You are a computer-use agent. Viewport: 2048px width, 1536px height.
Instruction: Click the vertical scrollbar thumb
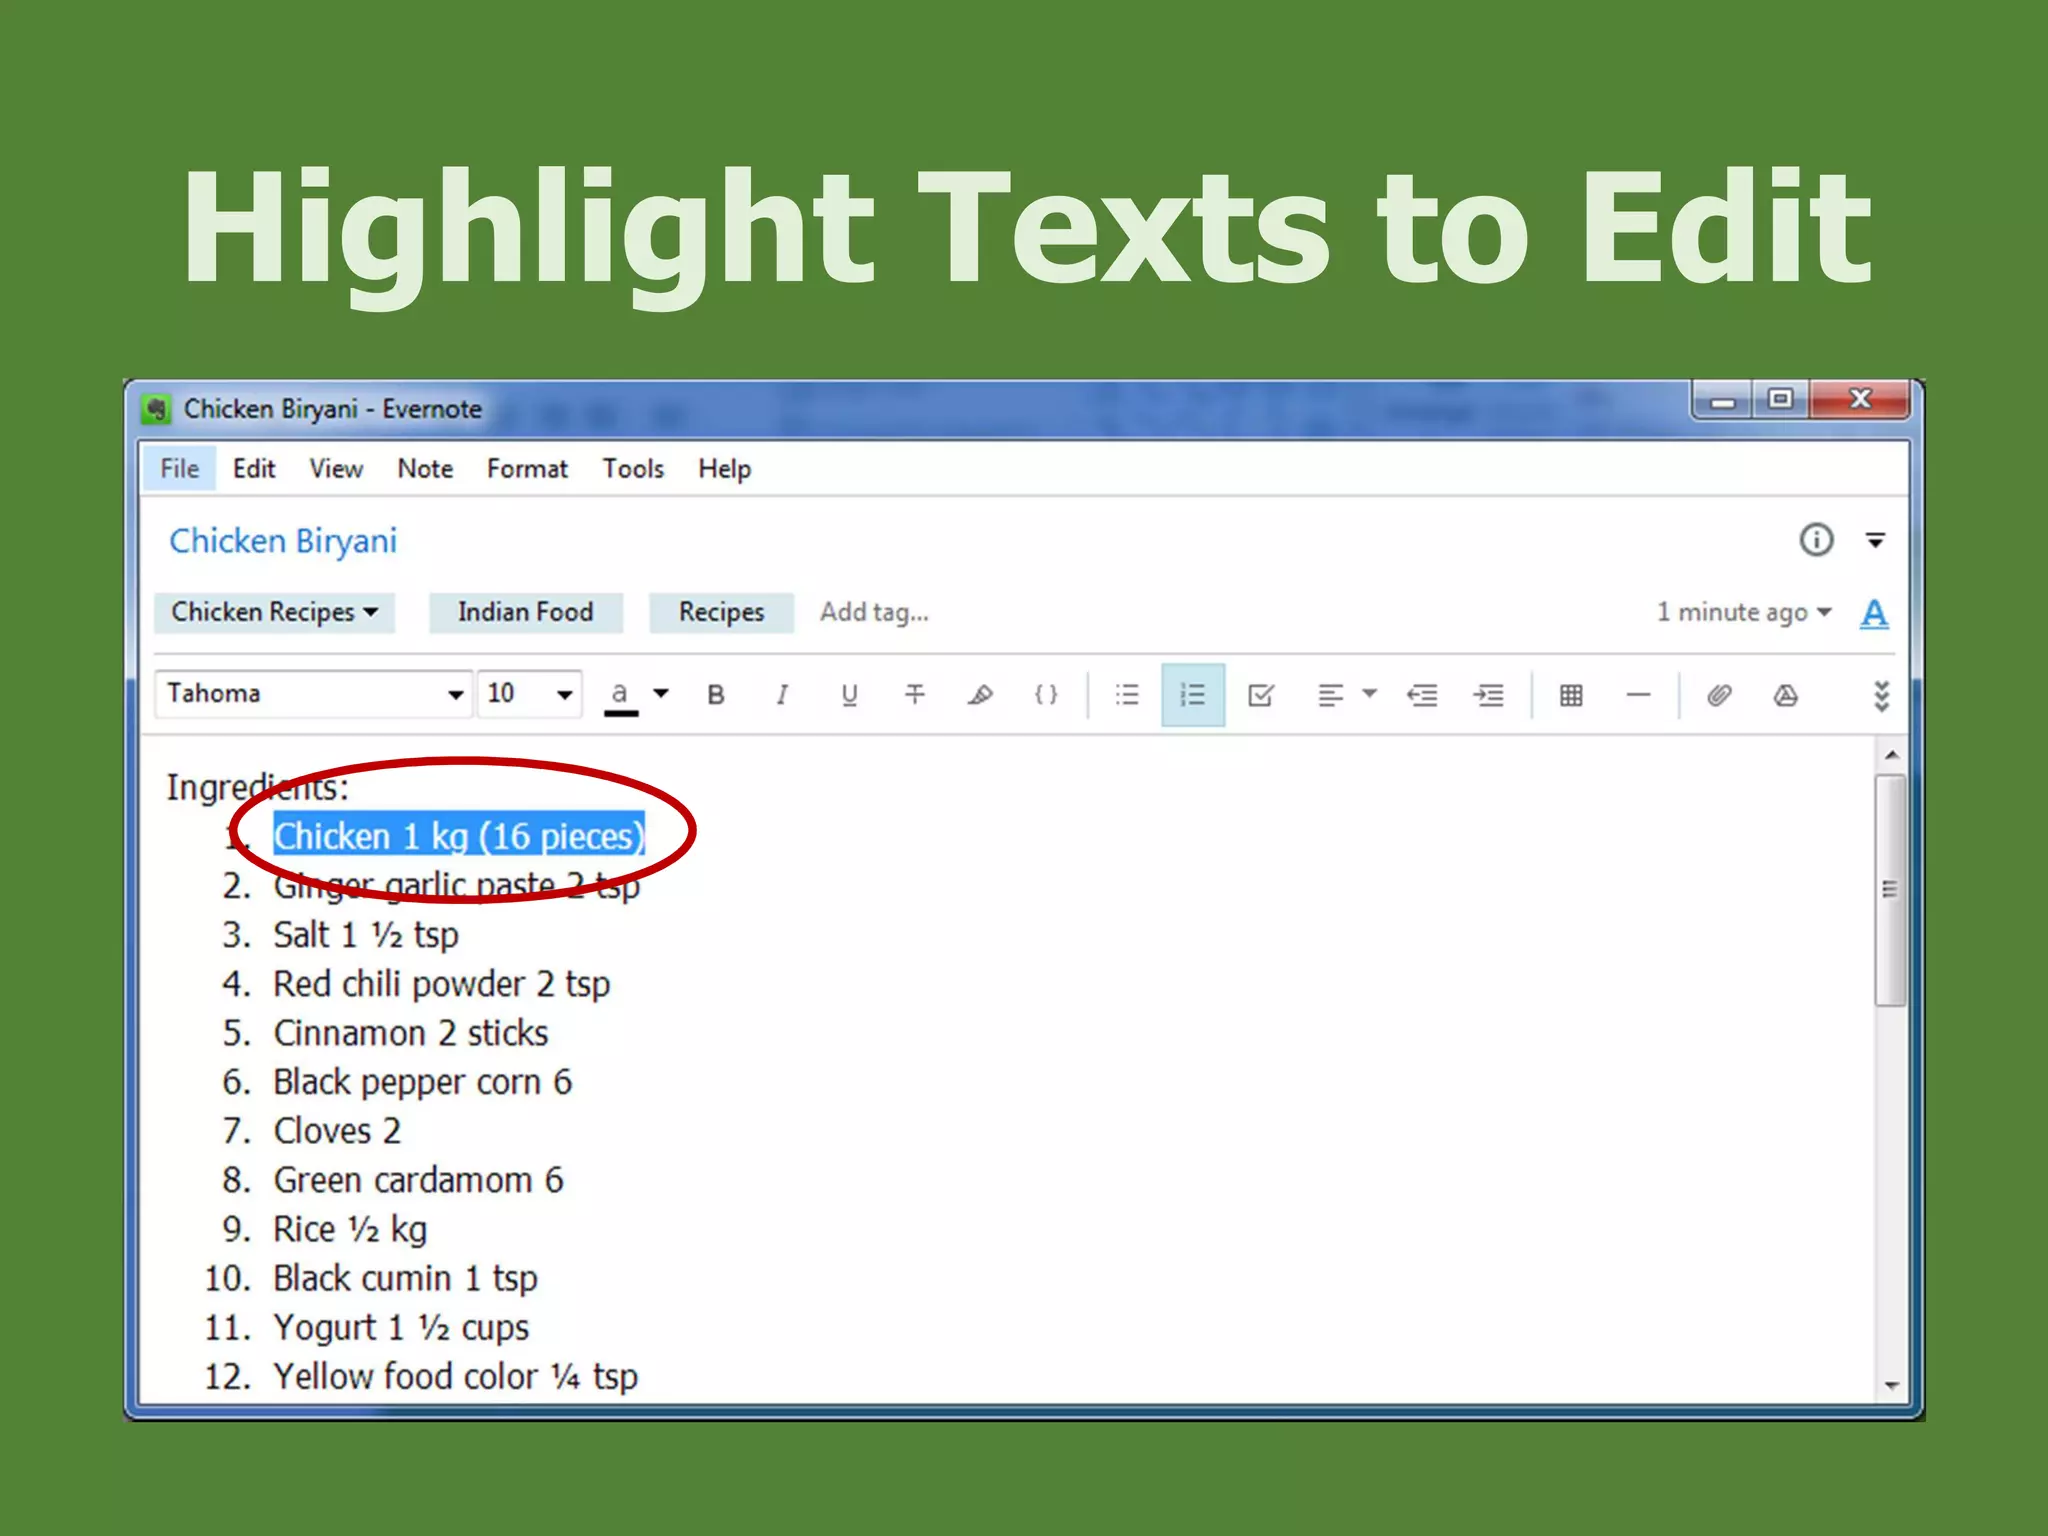pos(1890,890)
